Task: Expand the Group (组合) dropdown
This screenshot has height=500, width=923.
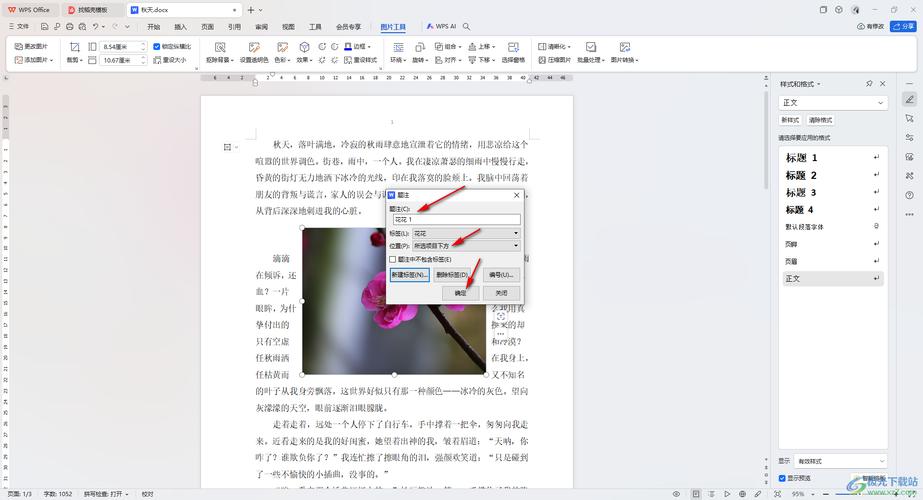Action: [x=459, y=47]
